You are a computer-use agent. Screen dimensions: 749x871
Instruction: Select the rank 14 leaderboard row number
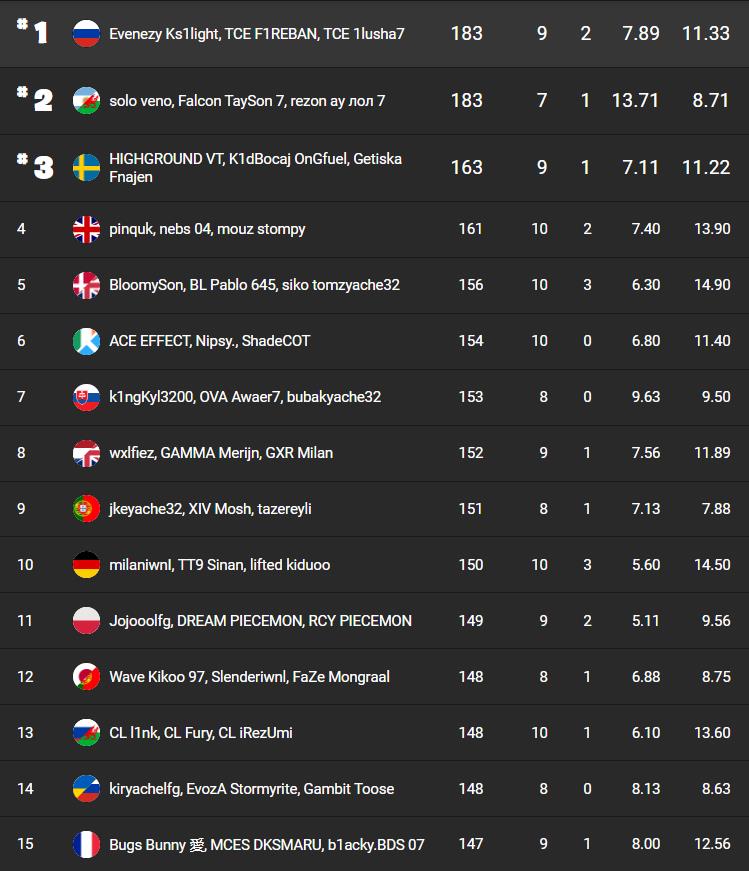pos(26,788)
